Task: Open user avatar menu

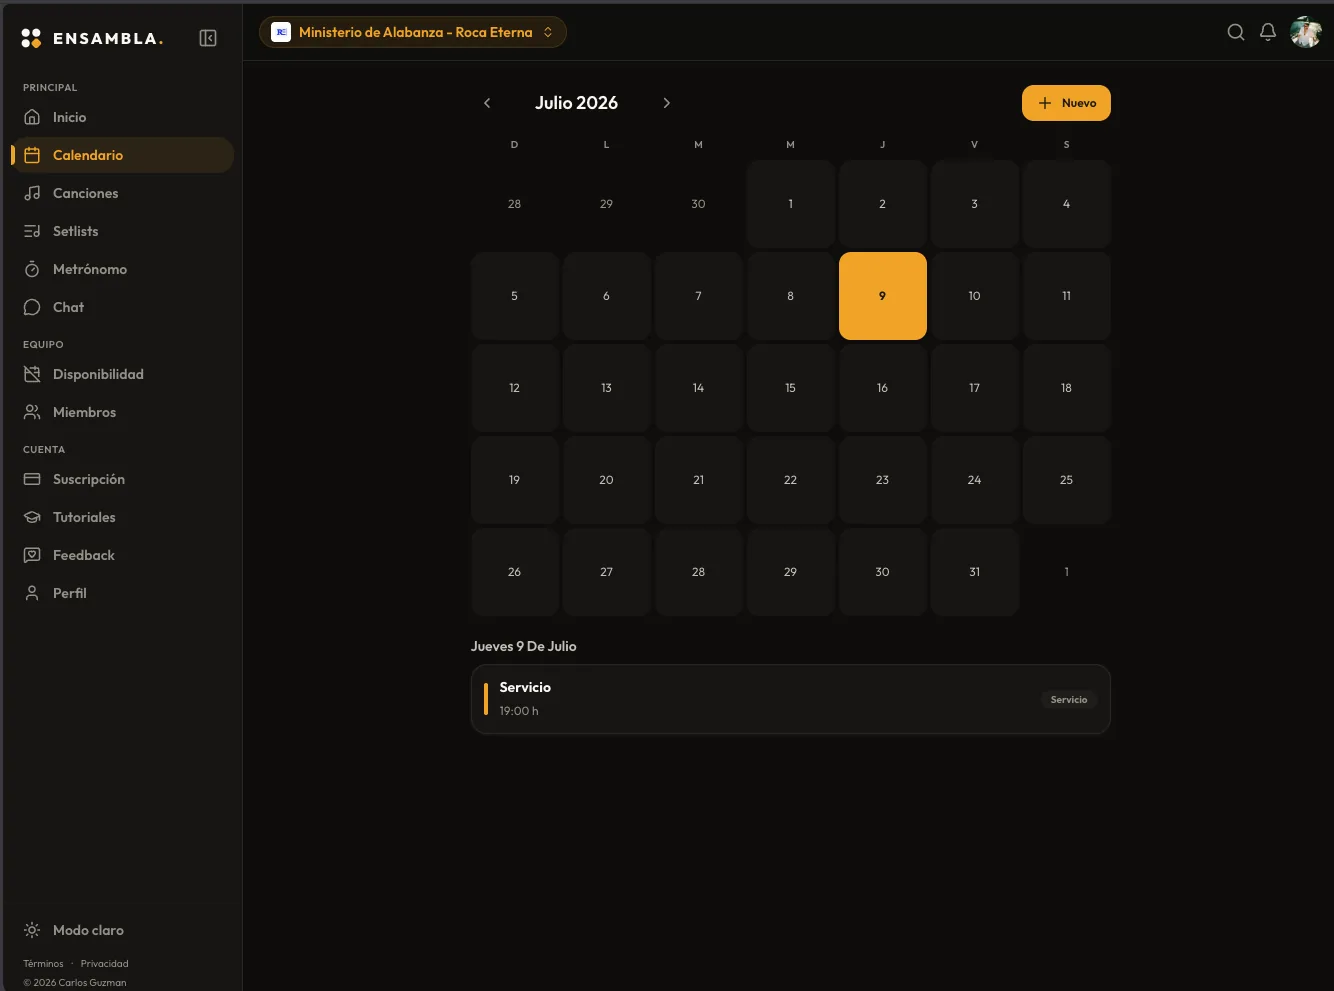Action: click(1306, 32)
